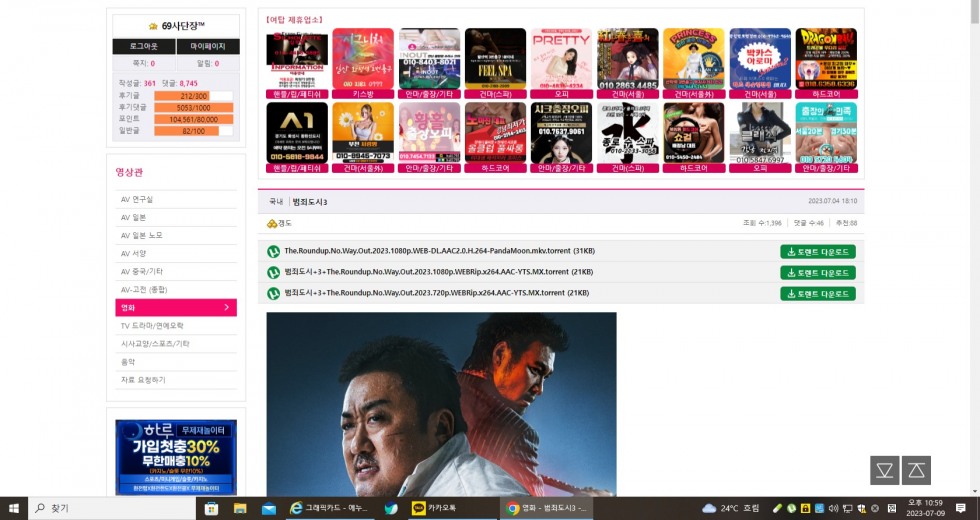Click the 후기글 212/300 progress bar
This screenshot has width=980, height=520.
[194, 96]
